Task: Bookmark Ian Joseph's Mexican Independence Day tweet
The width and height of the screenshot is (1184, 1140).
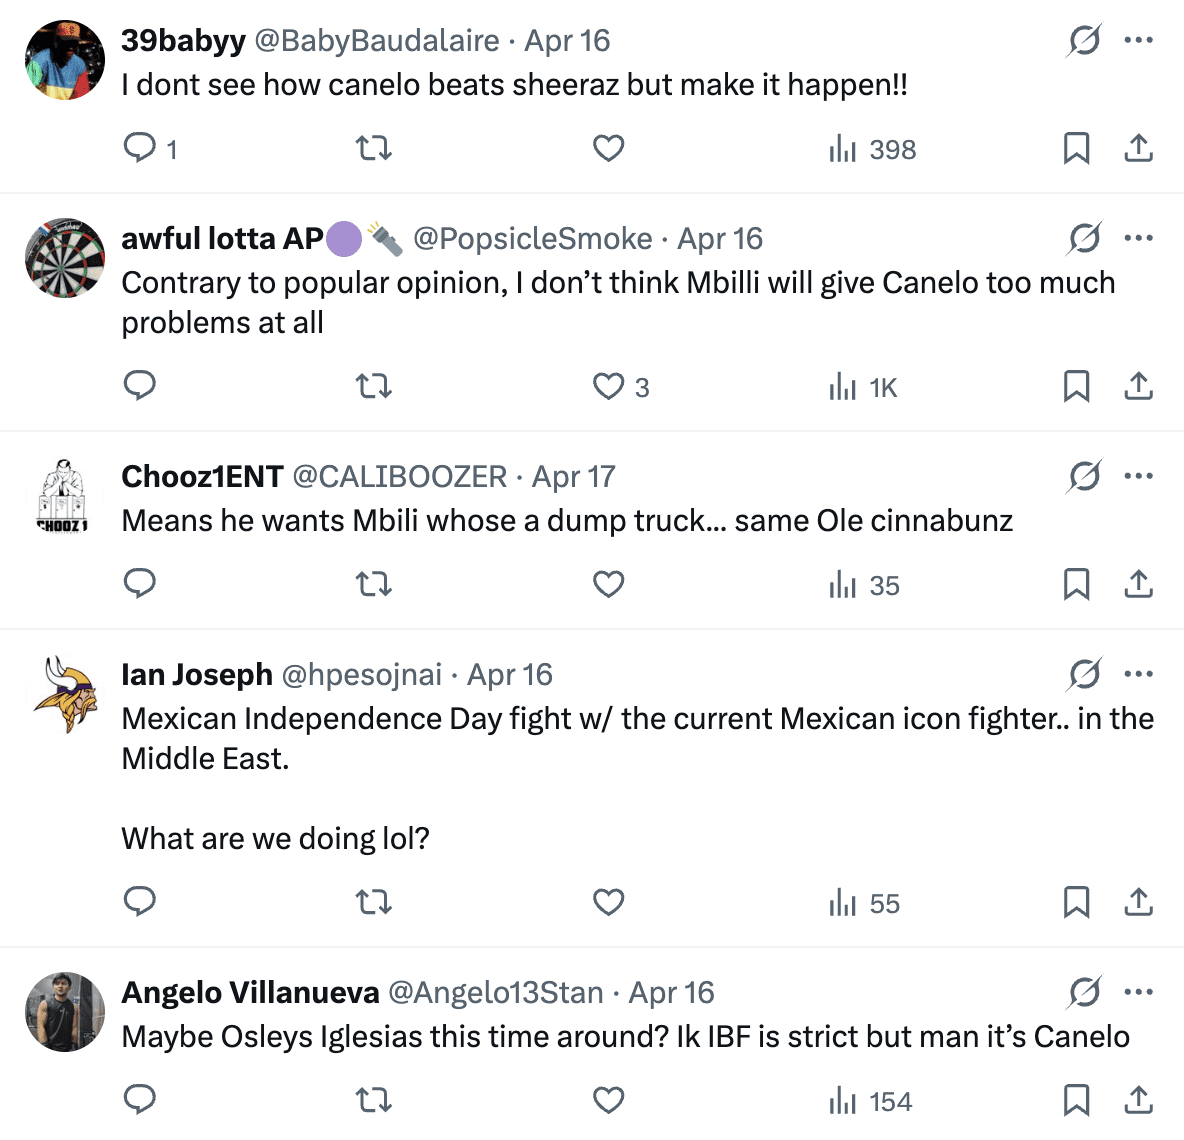Action: click(1076, 902)
